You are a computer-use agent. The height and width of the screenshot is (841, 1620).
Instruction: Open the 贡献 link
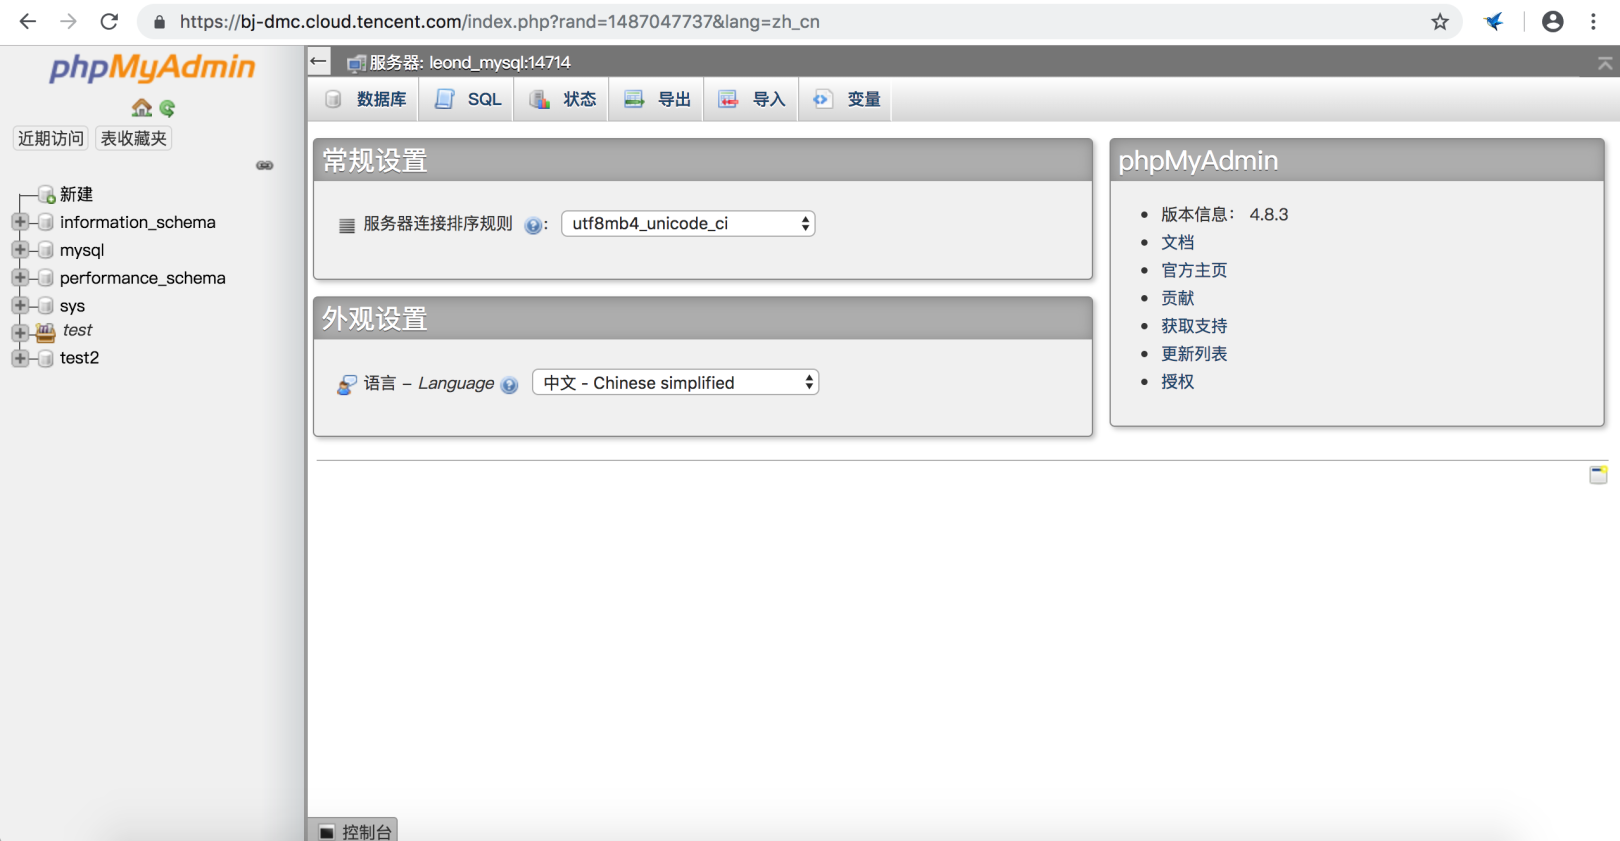coord(1177,298)
